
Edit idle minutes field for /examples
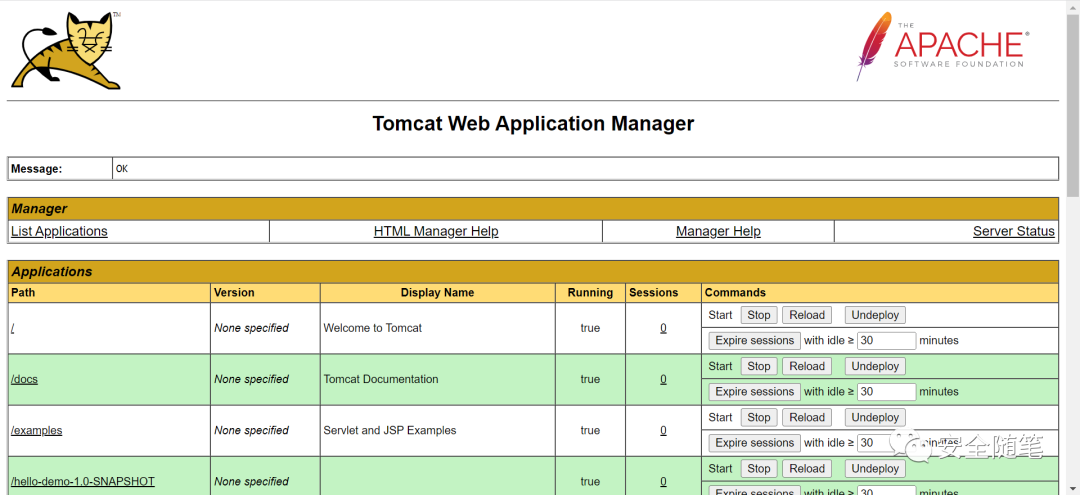pos(887,443)
